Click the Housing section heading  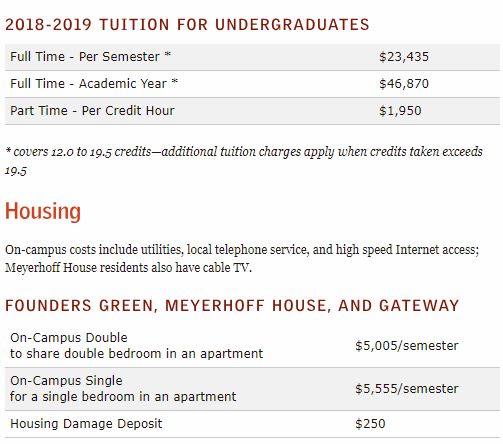[43, 211]
